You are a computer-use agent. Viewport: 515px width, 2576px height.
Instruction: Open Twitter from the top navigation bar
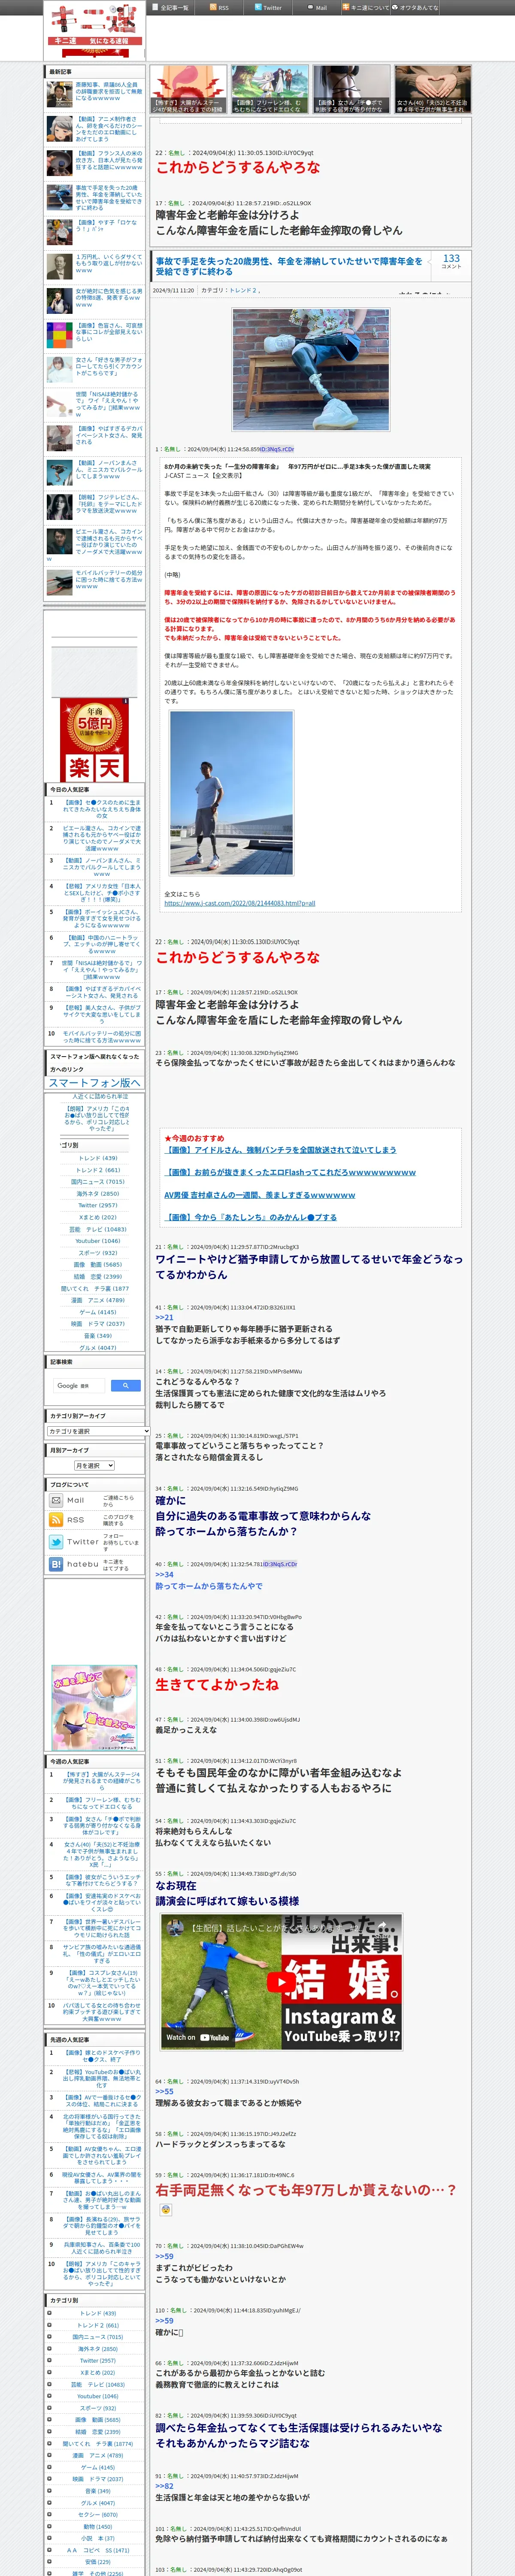tap(267, 7)
